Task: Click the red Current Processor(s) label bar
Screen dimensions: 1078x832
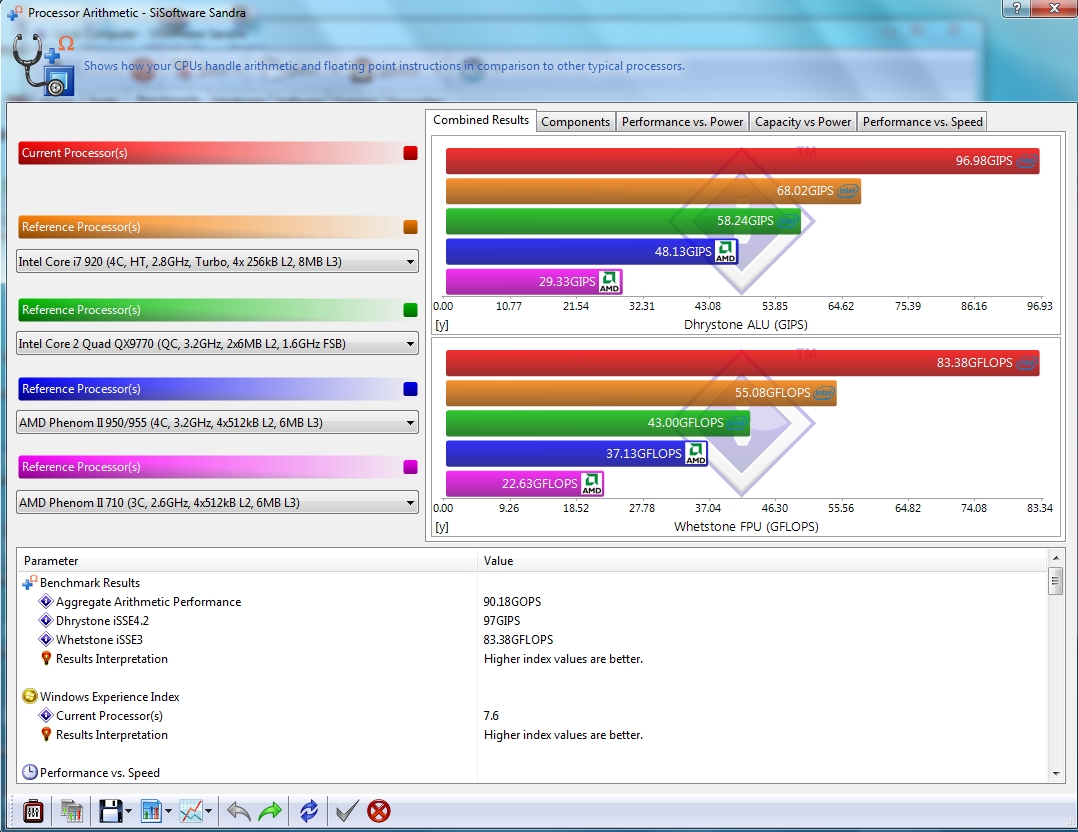Action: (218, 153)
